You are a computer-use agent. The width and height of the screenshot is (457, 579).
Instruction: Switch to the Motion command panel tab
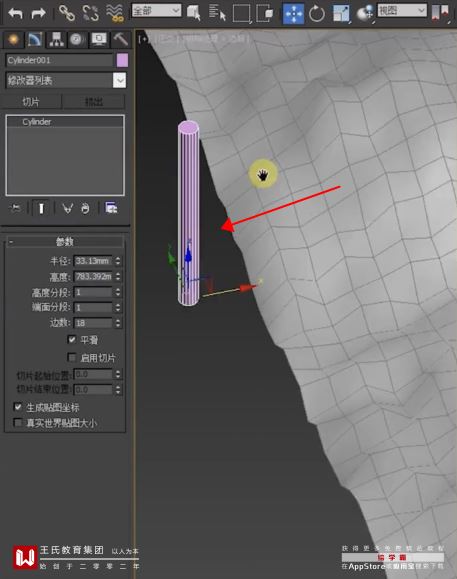click(77, 40)
